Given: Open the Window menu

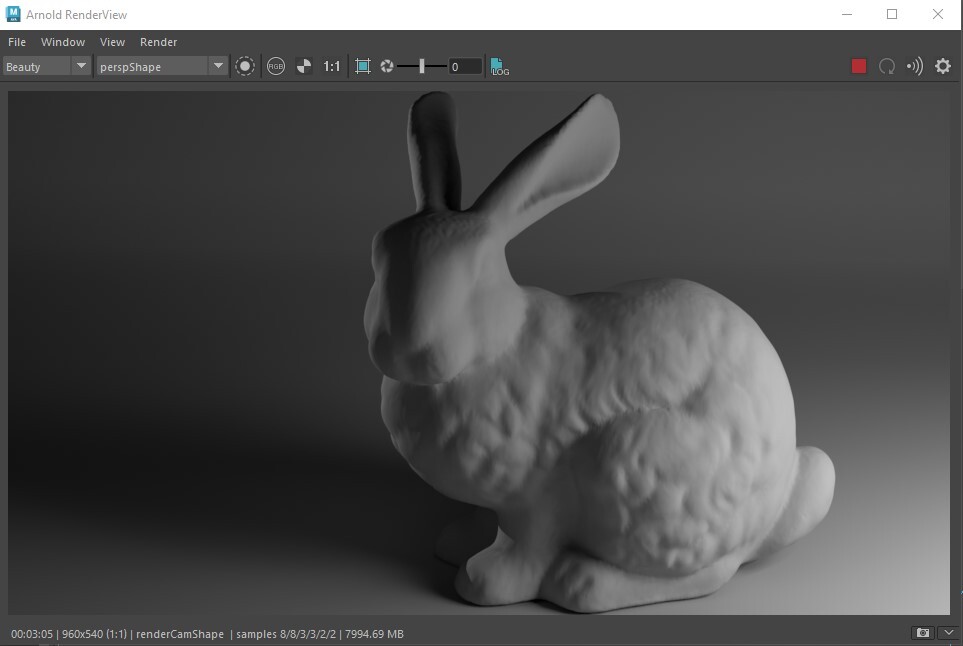Looking at the screenshot, I should pos(63,42).
